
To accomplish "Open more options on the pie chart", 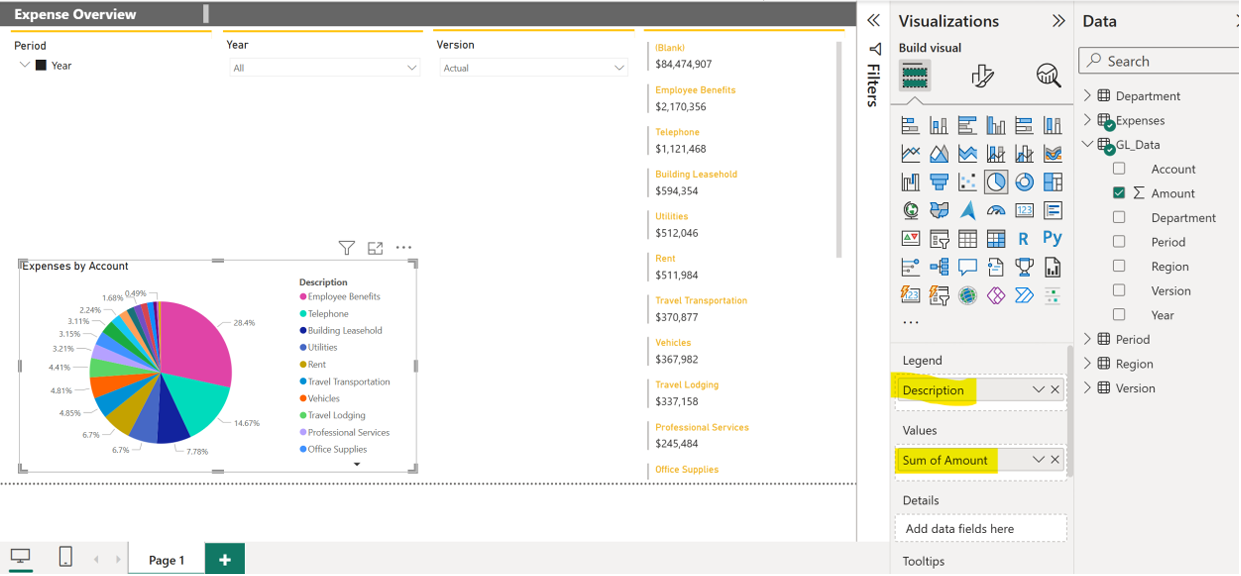I will [x=404, y=248].
